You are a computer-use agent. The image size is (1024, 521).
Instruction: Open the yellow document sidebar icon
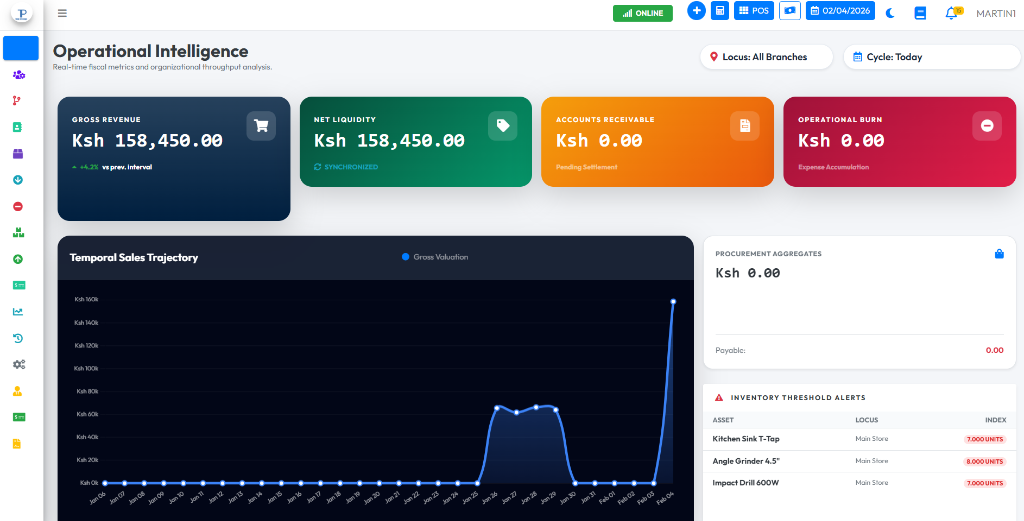[17, 444]
